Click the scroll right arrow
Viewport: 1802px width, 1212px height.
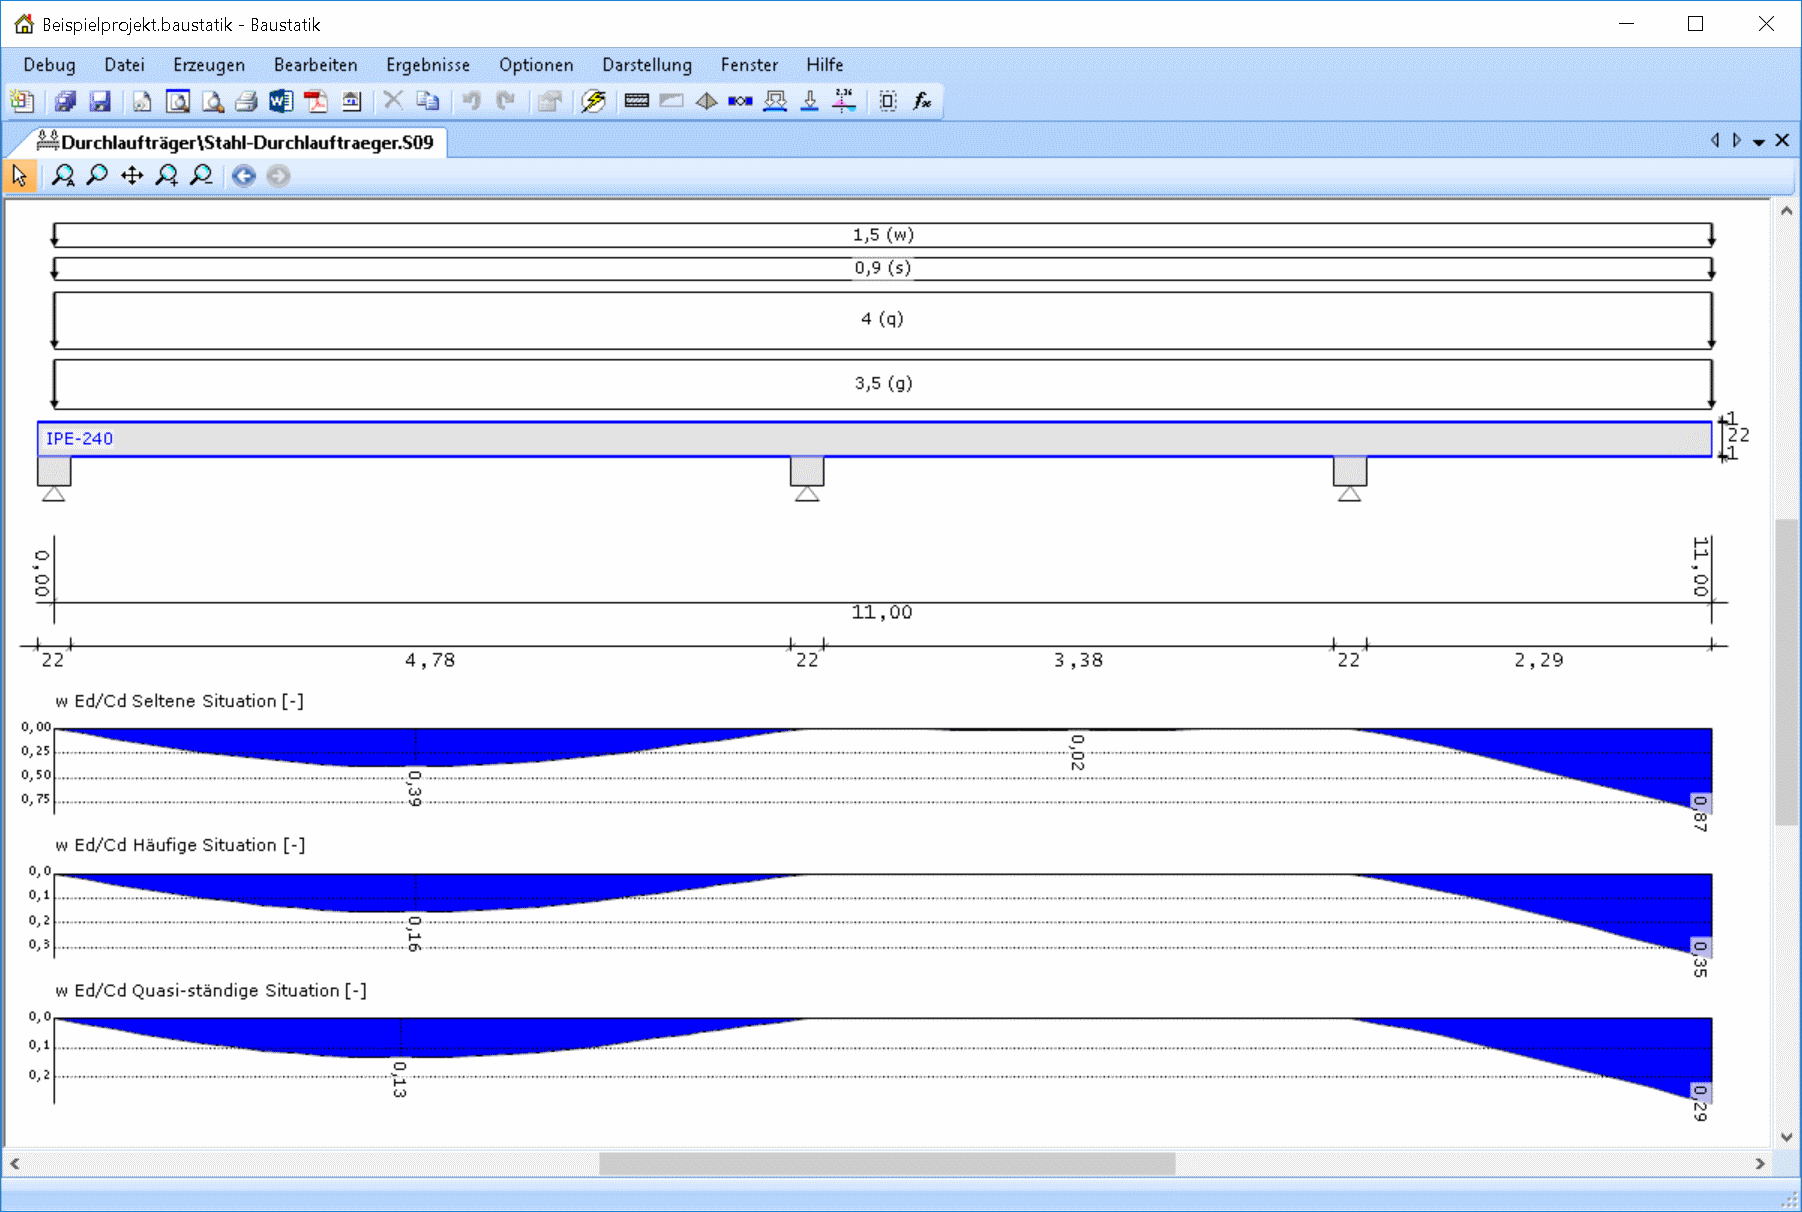point(1760,1164)
